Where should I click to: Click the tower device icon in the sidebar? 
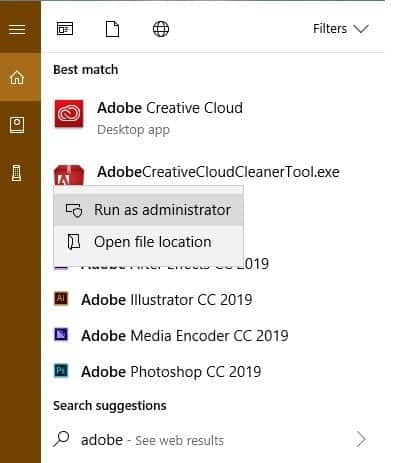(17, 173)
